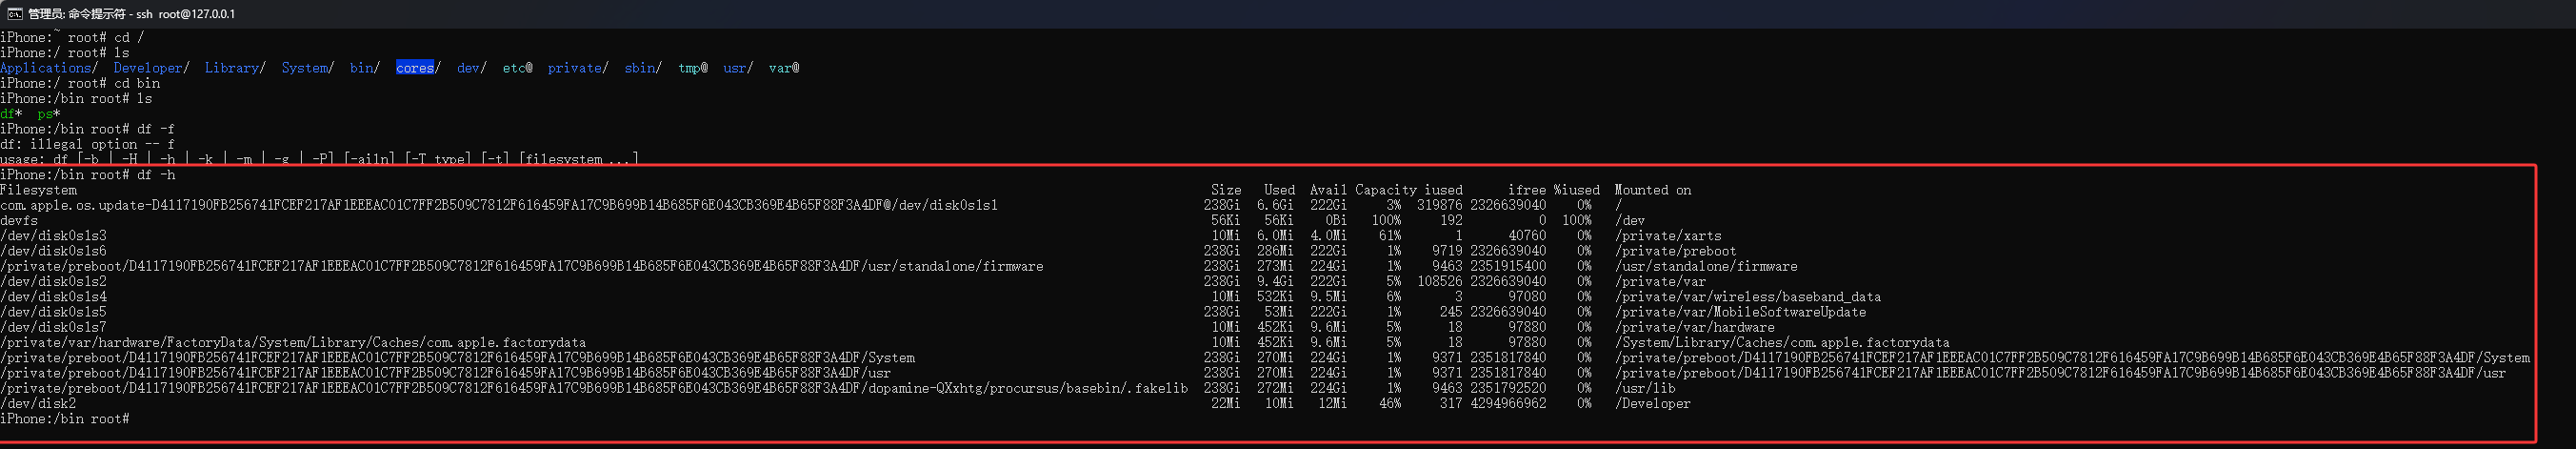Click mount point '/private/var/MobileSoftwareUpdate'
This screenshot has width=2576, height=449.
(1740, 312)
